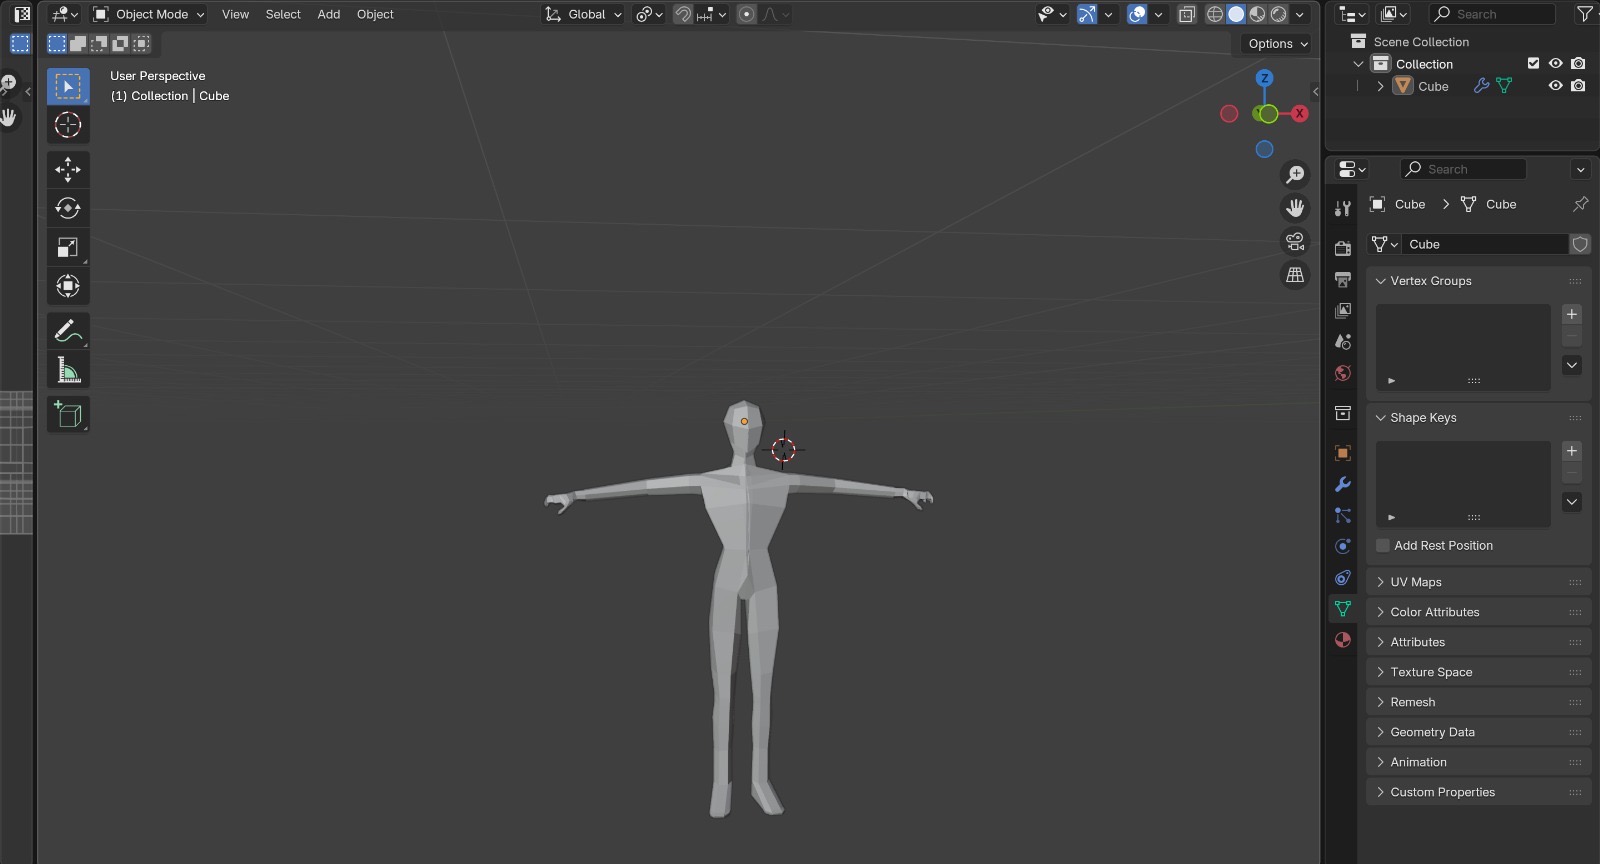Open the Material properties tab
1600x864 pixels.
tap(1343, 640)
